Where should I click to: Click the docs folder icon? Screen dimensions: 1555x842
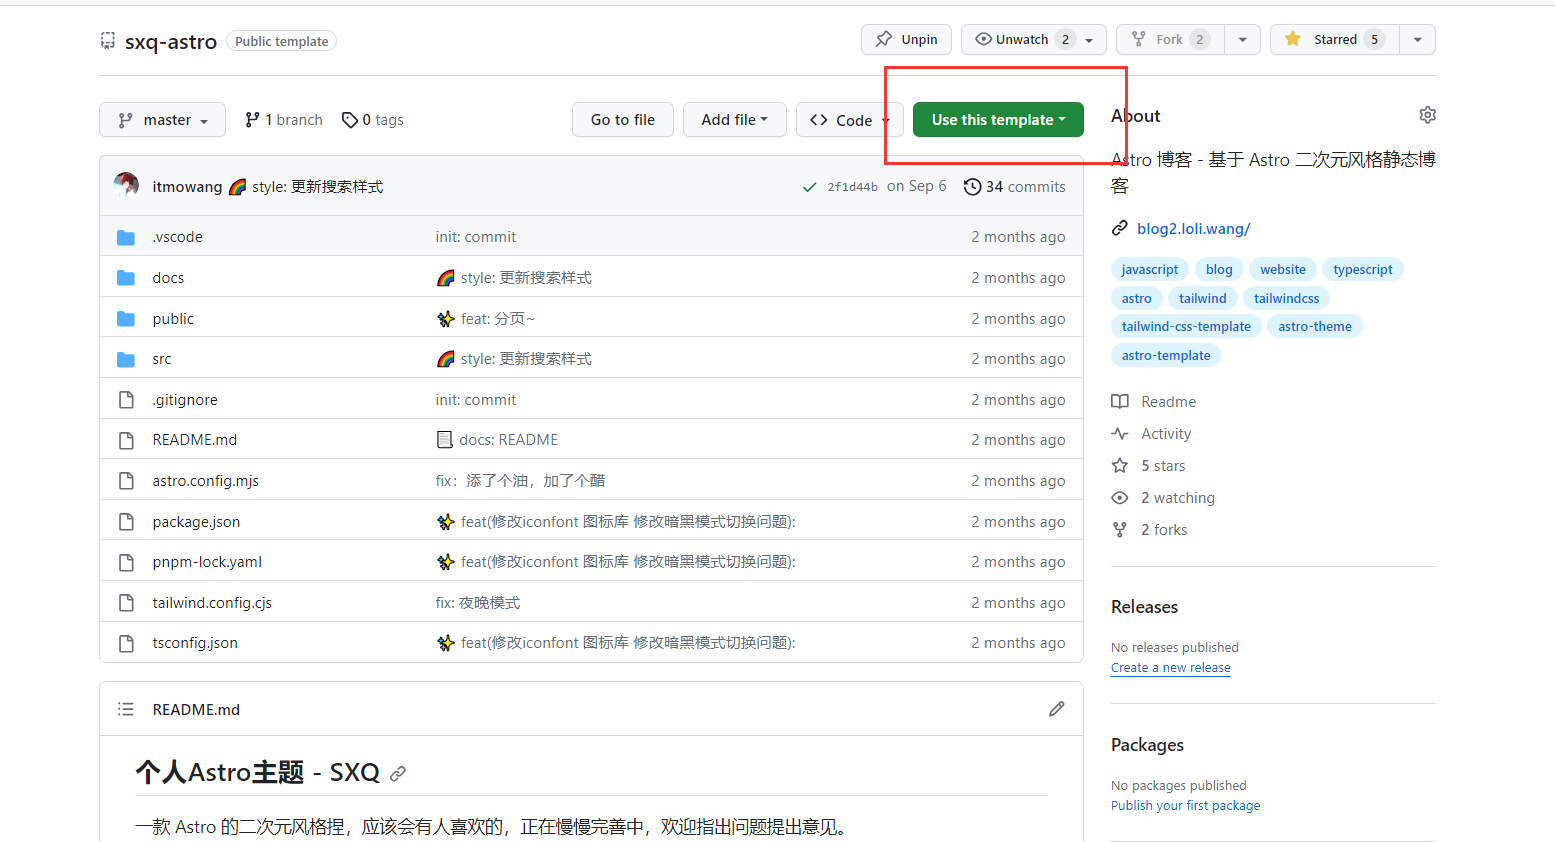click(x=126, y=278)
